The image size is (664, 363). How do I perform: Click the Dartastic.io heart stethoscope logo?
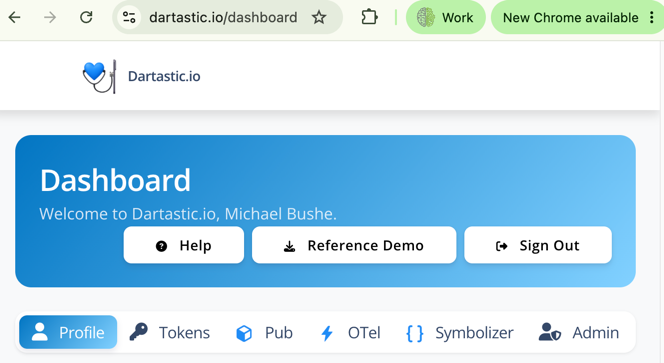(x=100, y=76)
